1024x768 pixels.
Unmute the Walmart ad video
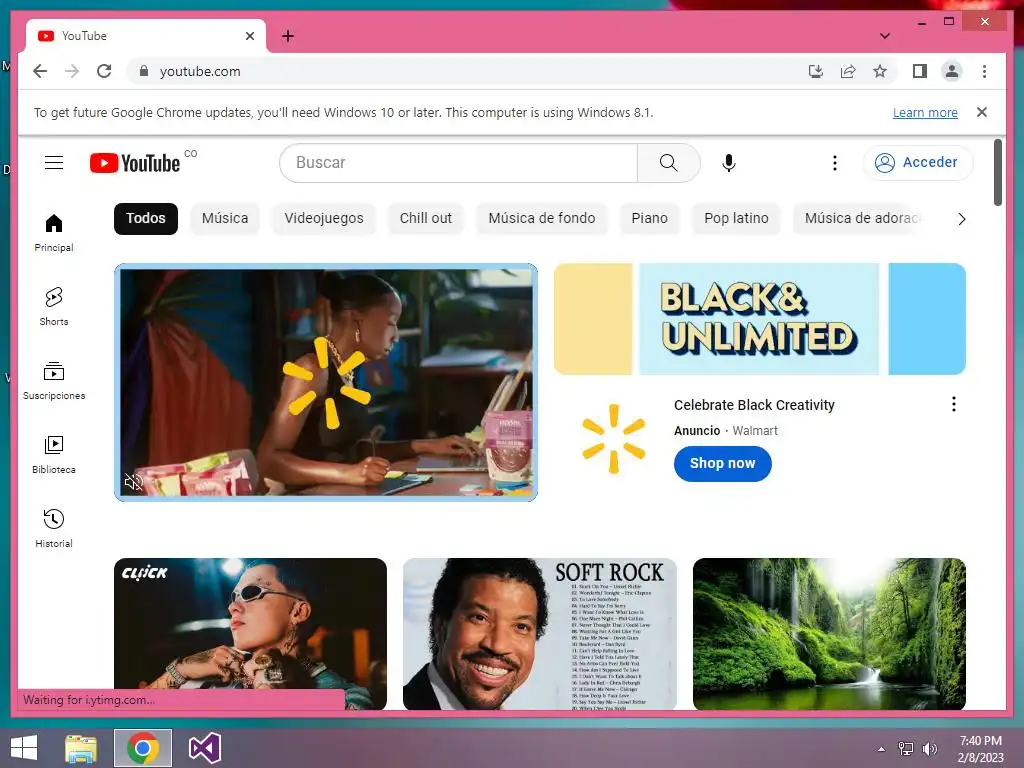click(134, 483)
